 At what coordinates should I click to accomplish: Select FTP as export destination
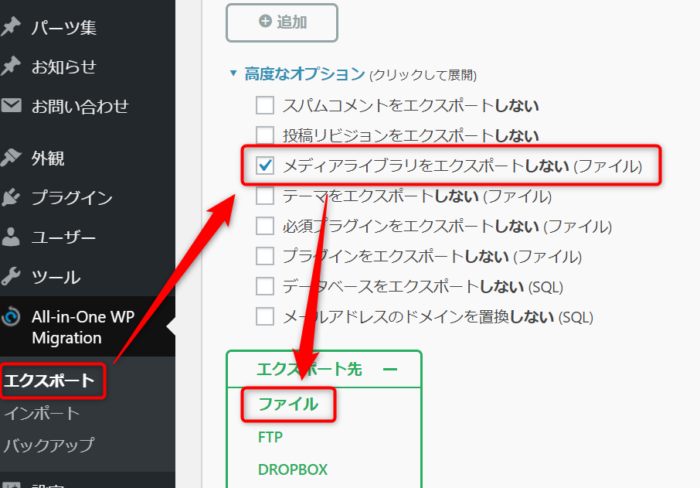coord(272,437)
